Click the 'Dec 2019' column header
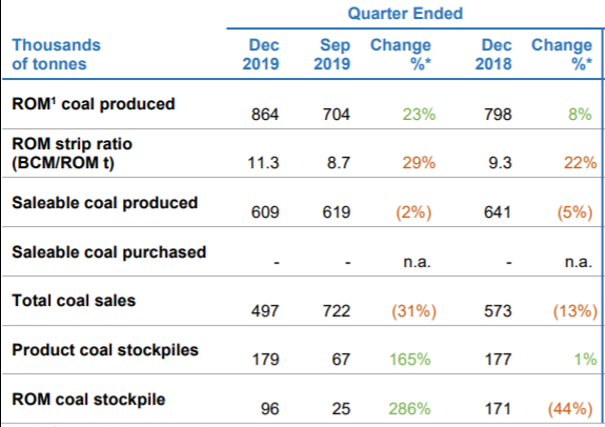Image resolution: width=605 pixels, height=427 pixels. tap(263, 55)
